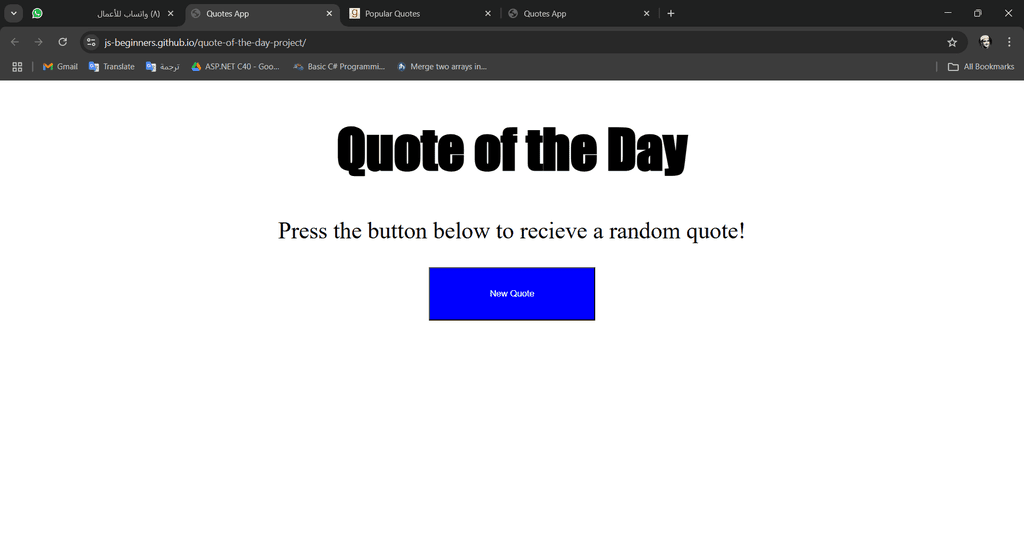Open the apps grid shortcut
The width and height of the screenshot is (1024, 544).
pyautogui.click(x=18, y=67)
